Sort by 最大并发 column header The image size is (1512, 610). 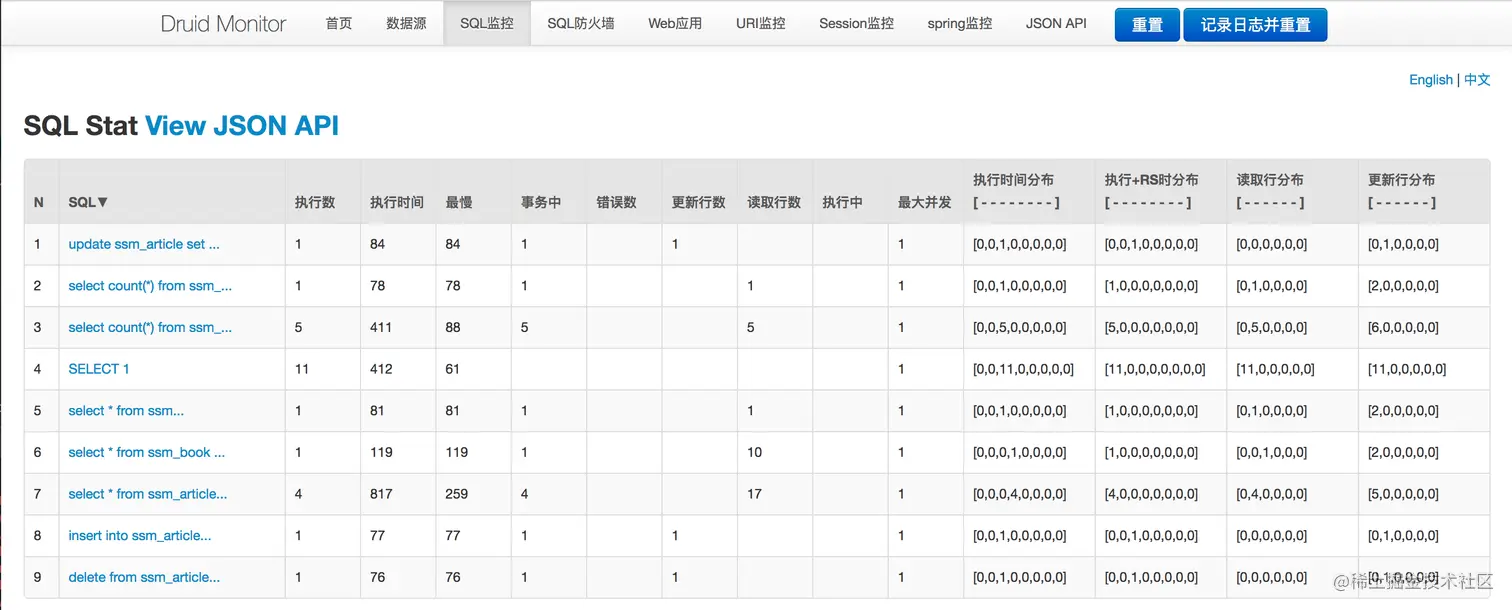tap(925, 202)
